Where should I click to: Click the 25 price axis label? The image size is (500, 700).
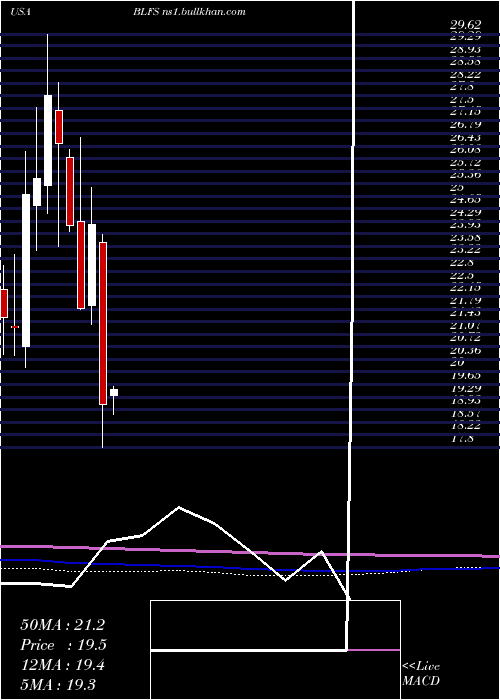(x=458, y=188)
